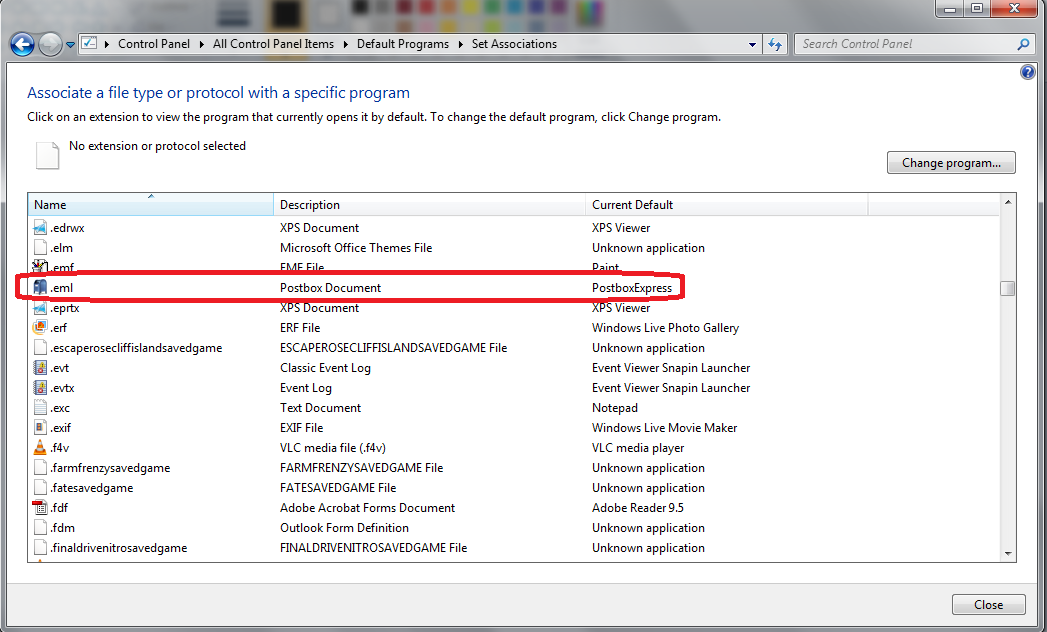Click 'Classic Event Log' description
The height and width of the screenshot is (632, 1047).
click(325, 368)
